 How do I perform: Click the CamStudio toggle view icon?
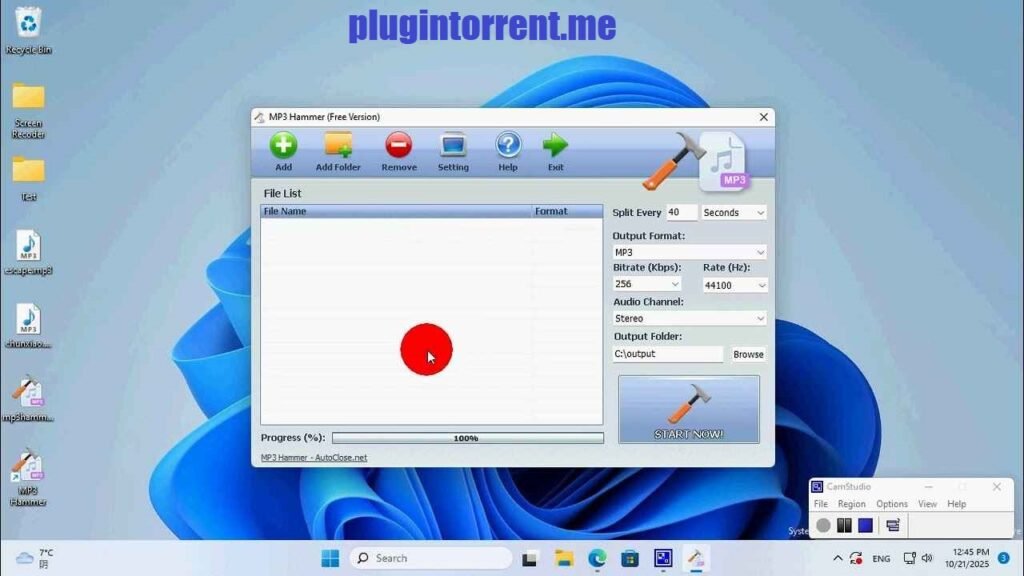(893, 525)
